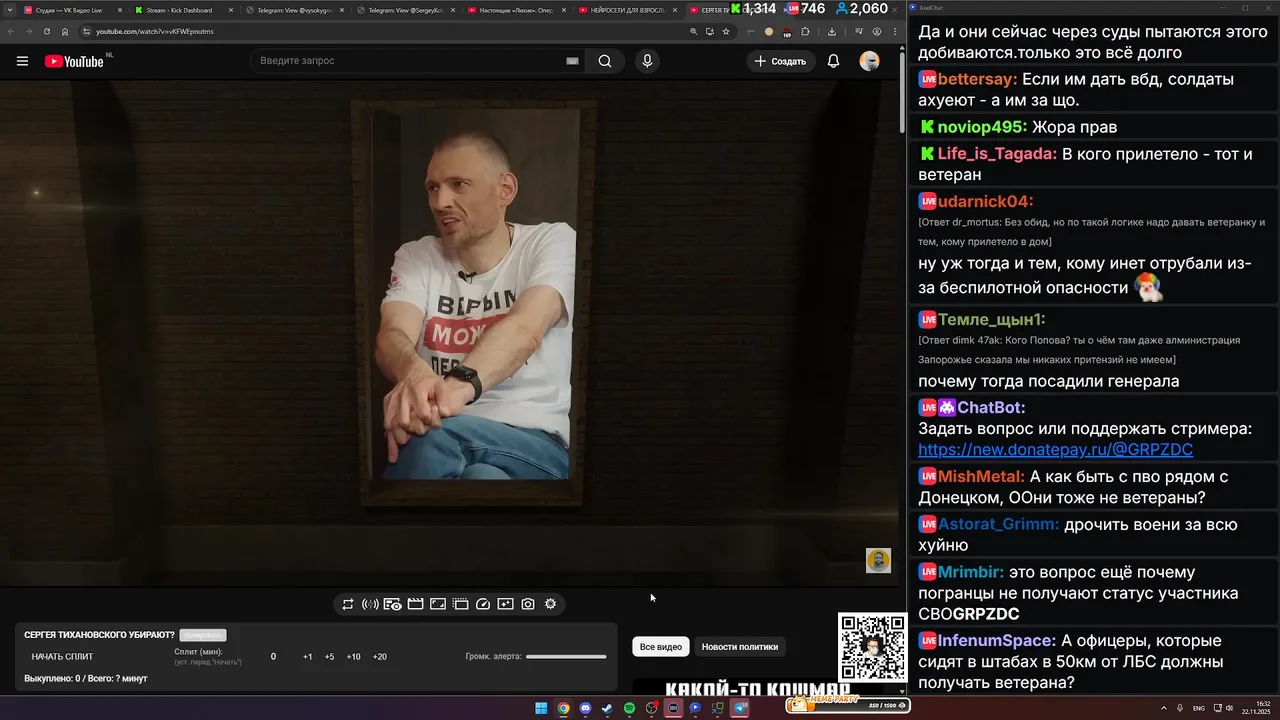The height and width of the screenshot is (720, 1280).
Task: Click the pop-up player icon in toolbar
Action: tap(460, 604)
